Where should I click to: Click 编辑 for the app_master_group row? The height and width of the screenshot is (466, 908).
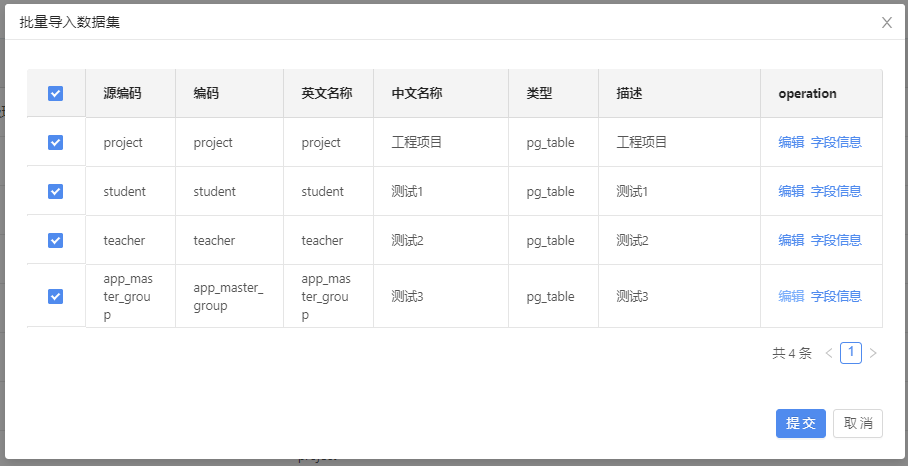point(791,296)
